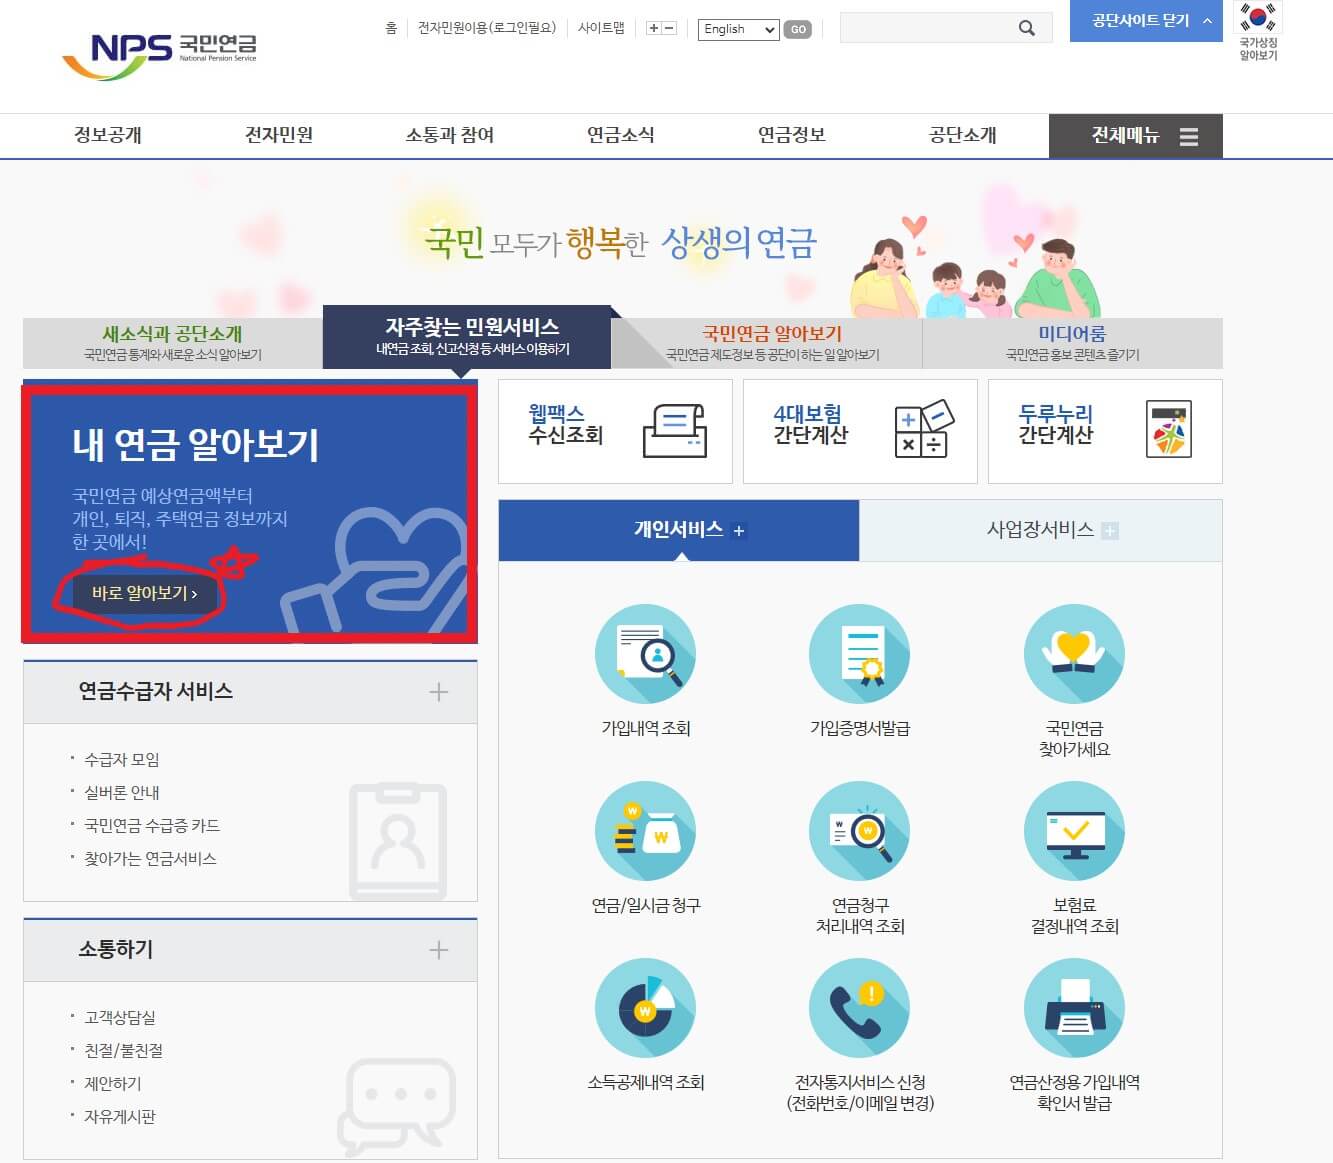1333x1163 pixels.
Task: Select the 사업장서비스 tab
Action: click(1041, 530)
